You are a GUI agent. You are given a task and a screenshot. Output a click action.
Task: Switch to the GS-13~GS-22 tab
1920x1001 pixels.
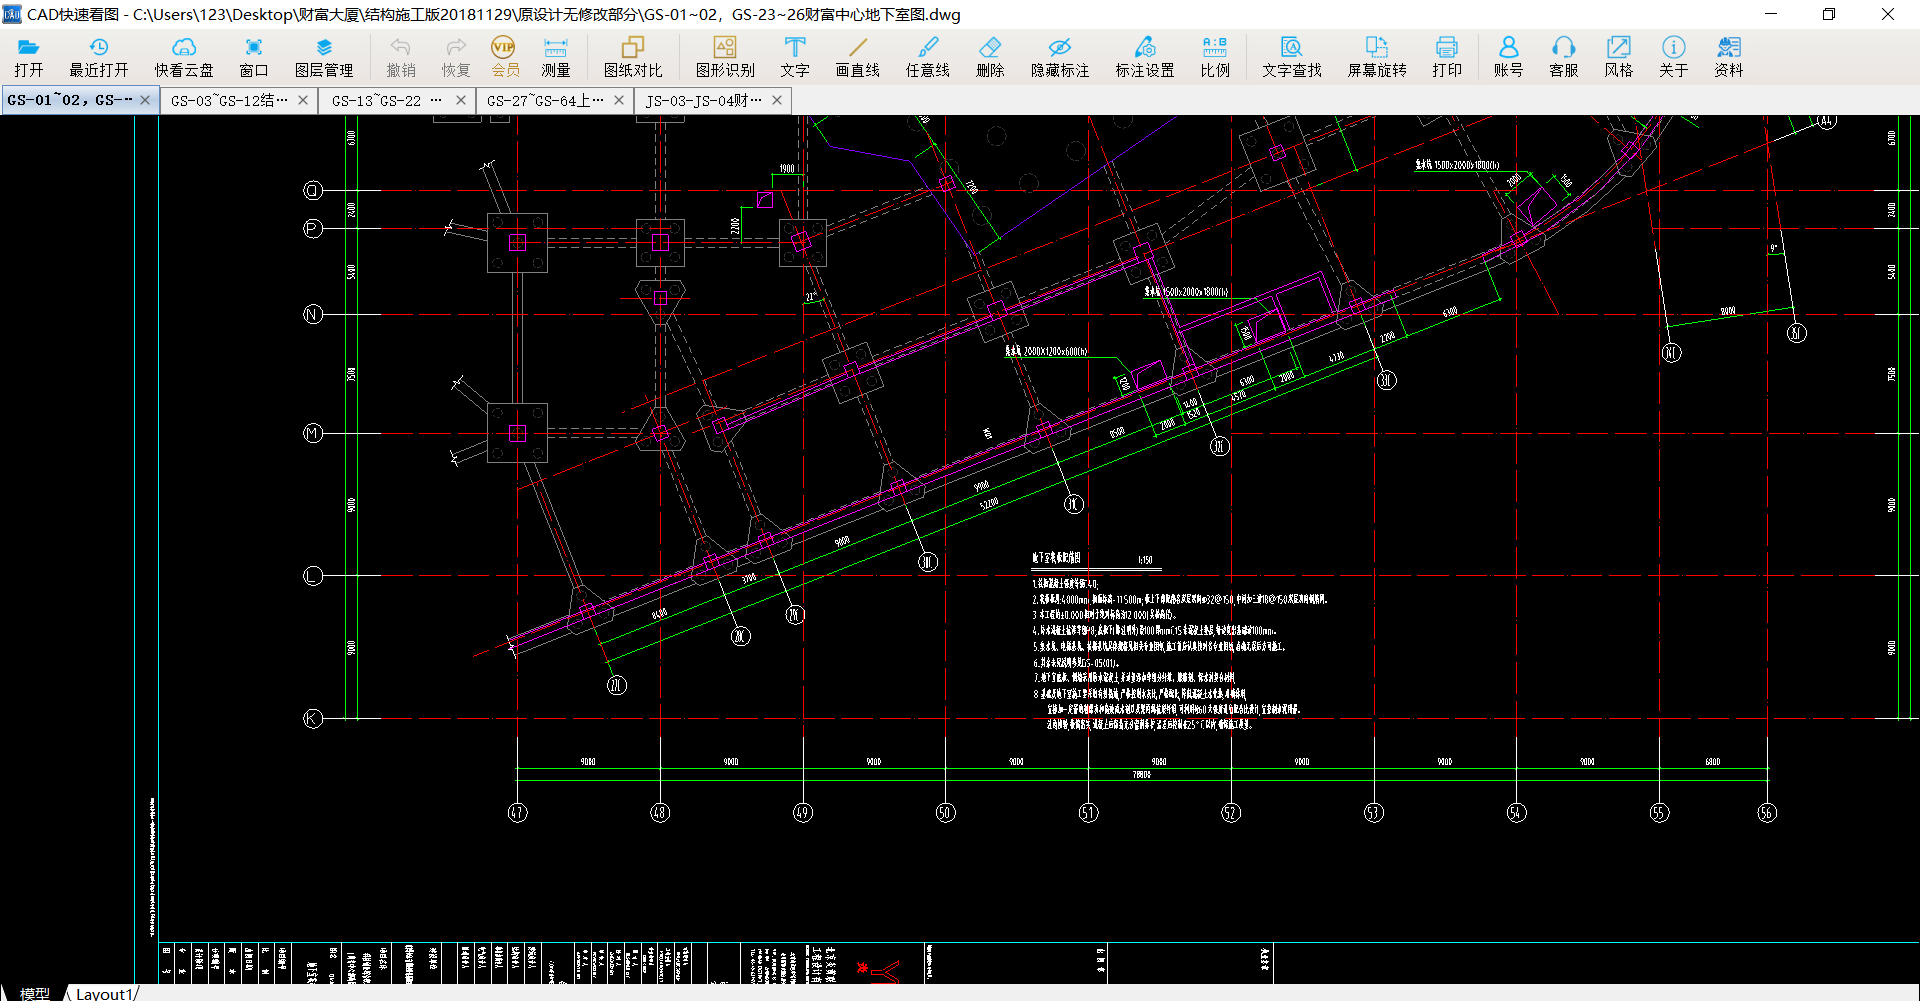point(387,100)
